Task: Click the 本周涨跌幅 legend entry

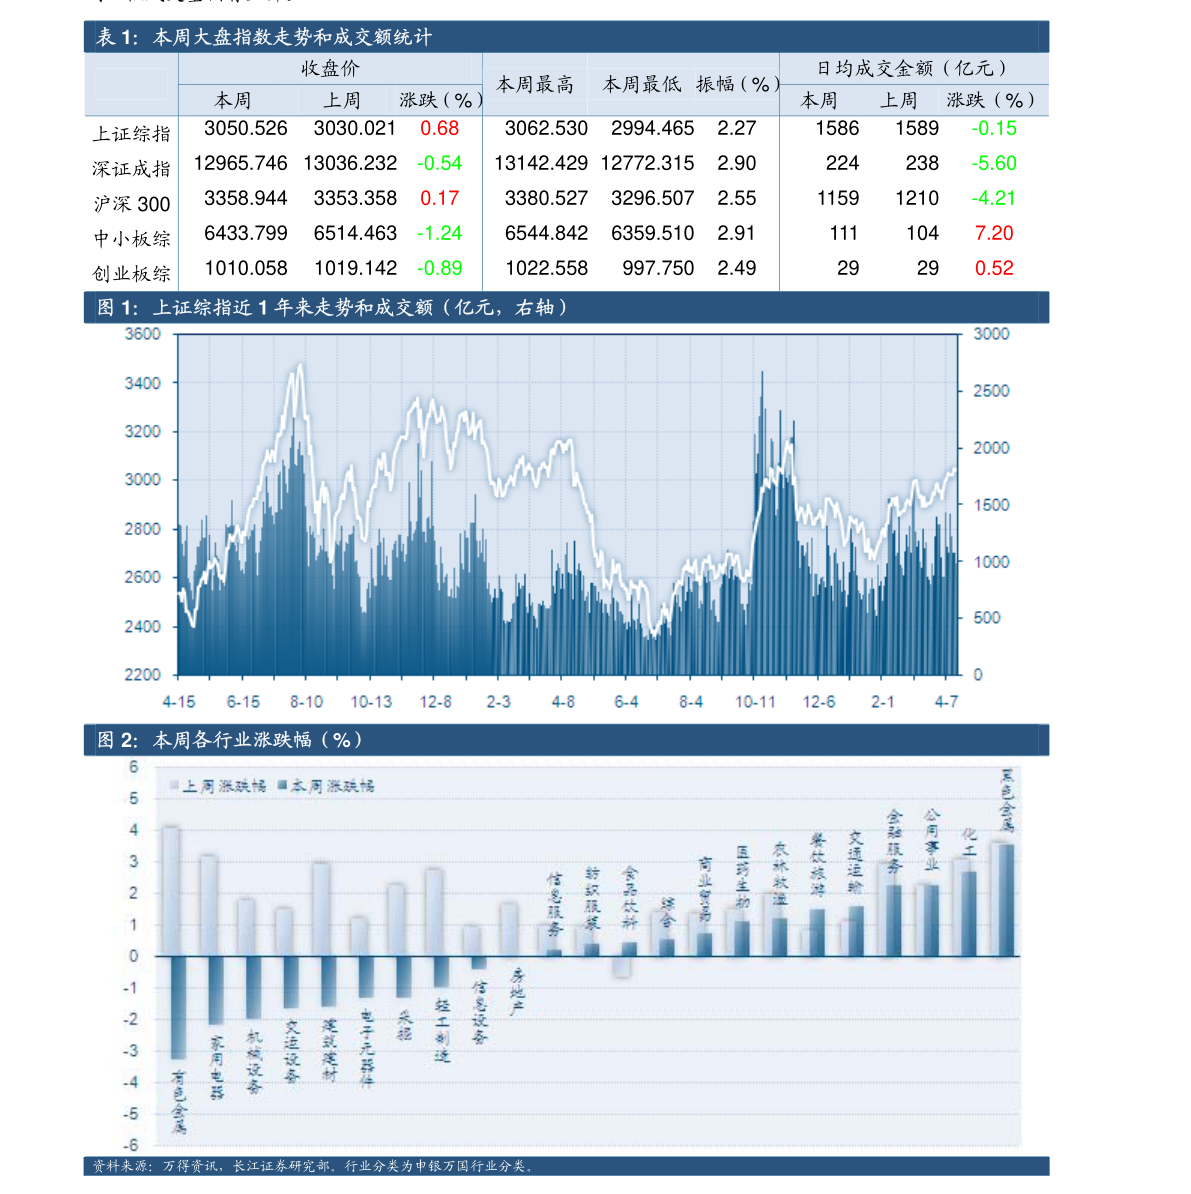Action: click(326, 786)
